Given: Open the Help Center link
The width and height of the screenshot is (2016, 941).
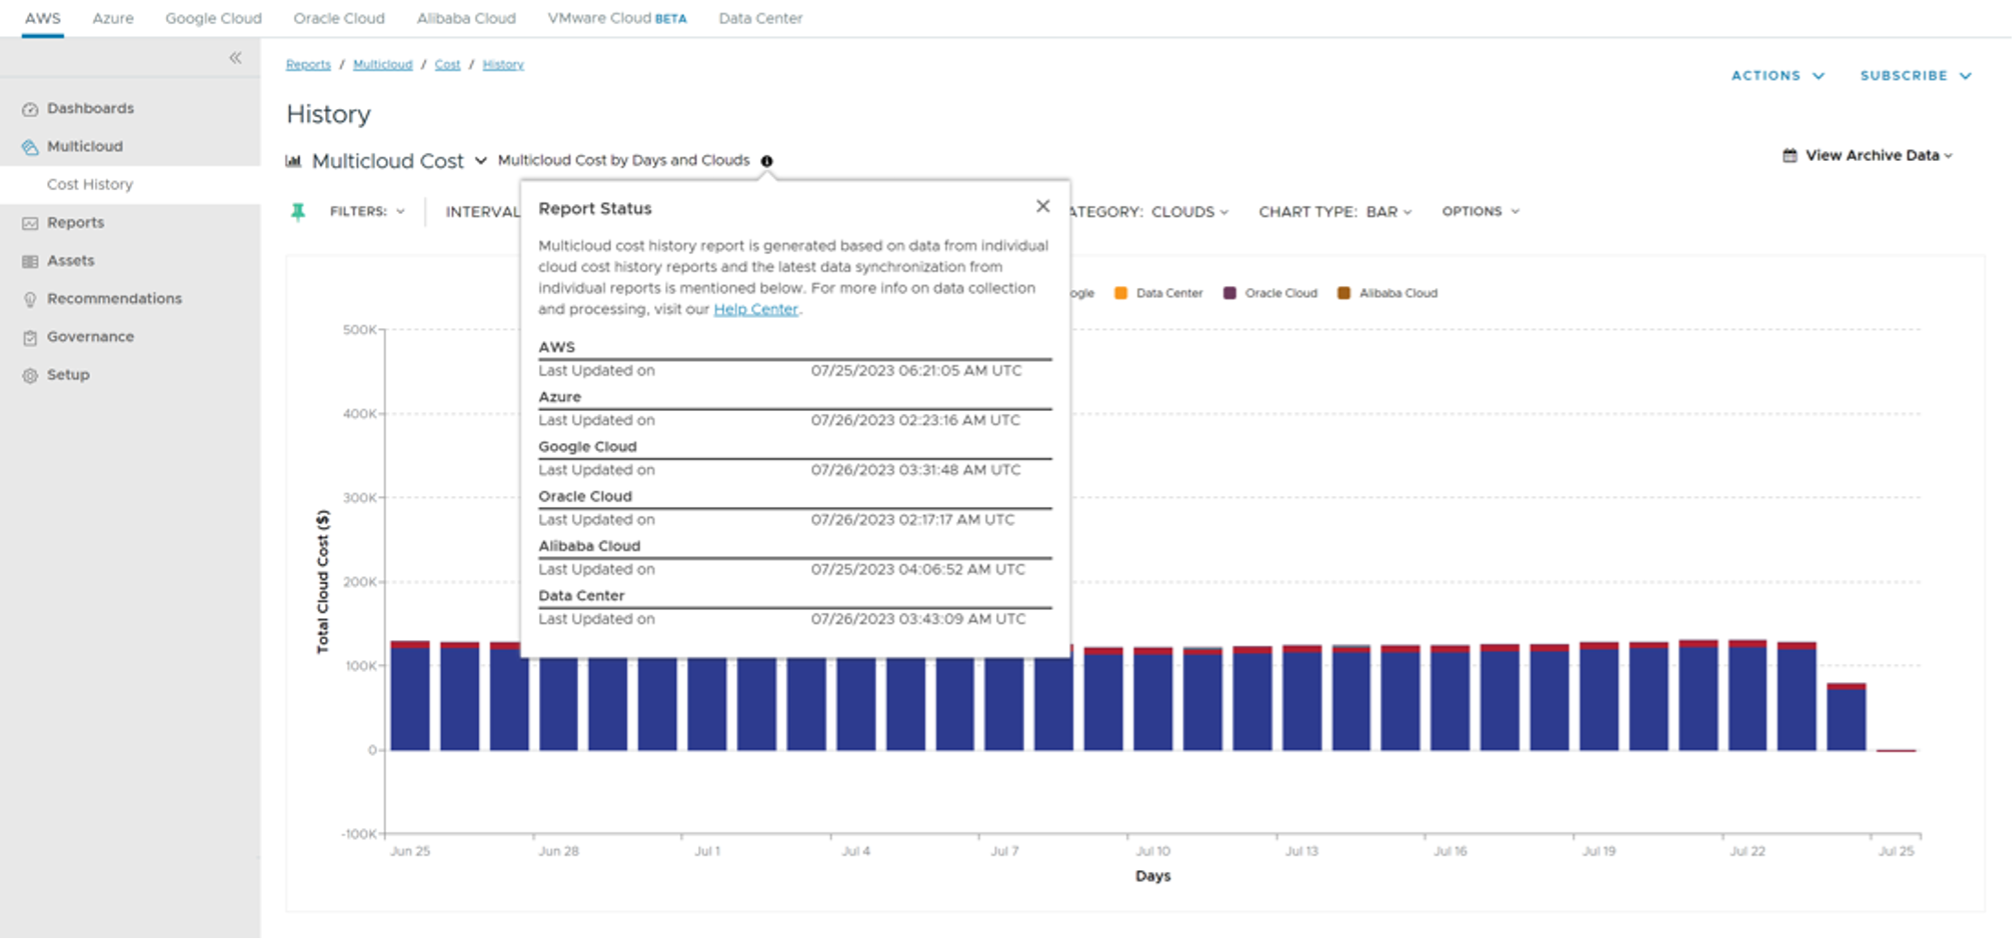Looking at the screenshot, I should pos(756,310).
